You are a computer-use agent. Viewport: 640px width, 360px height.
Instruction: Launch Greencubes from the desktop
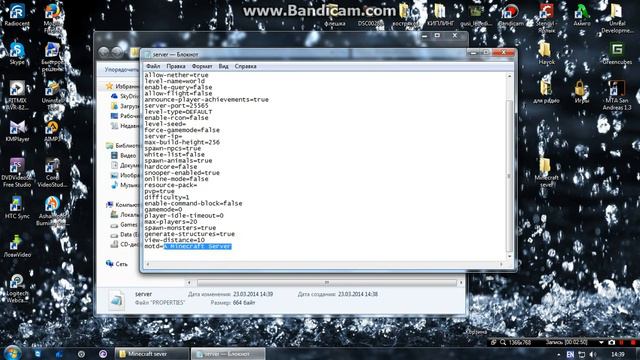pyautogui.click(x=617, y=53)
